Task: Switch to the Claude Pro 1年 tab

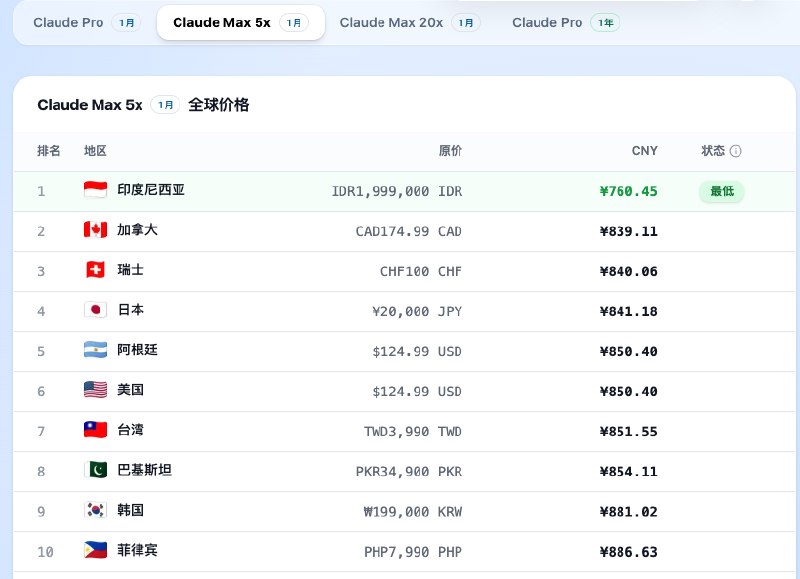Action: coord(566,23)
